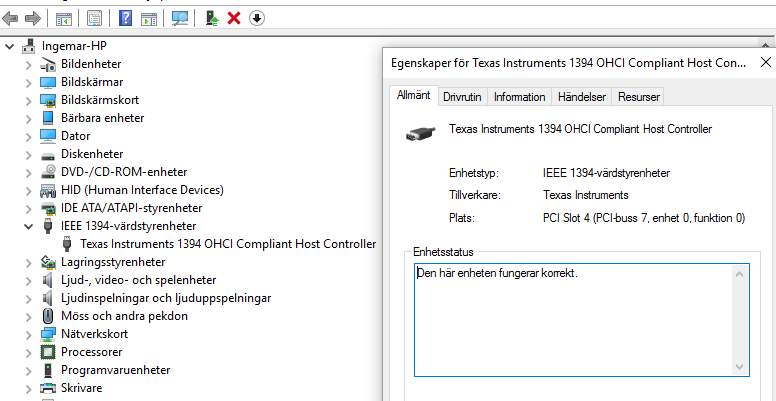Click the FireWire device icon in properties dialog

pyautogui.click(x=421, y=133)
